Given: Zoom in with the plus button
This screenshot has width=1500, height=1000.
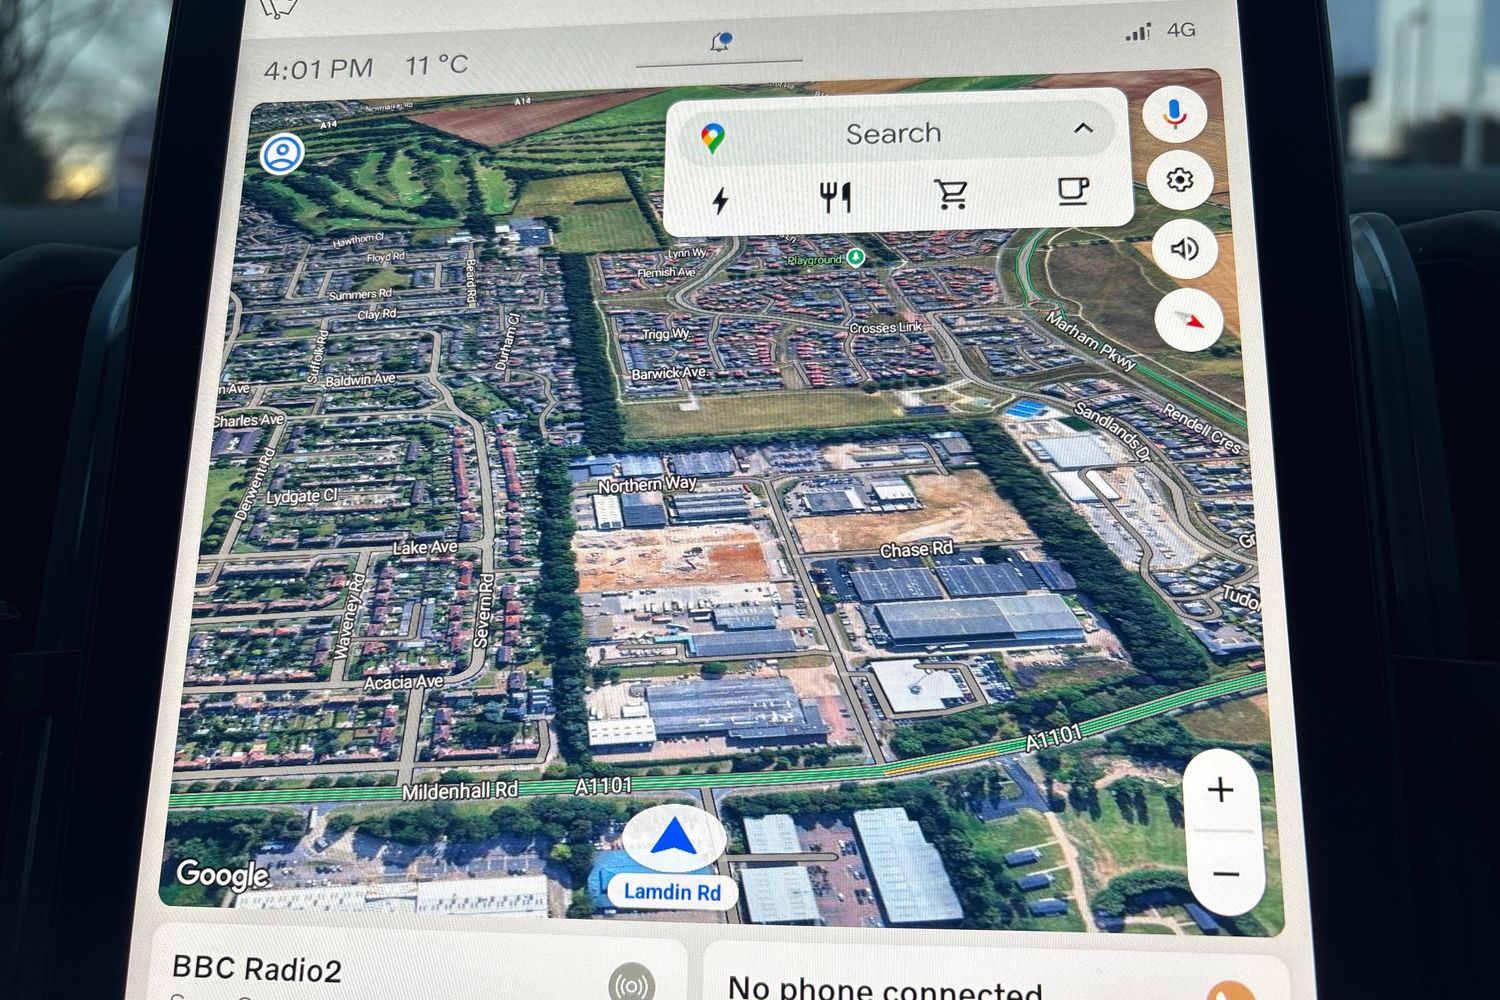Looking at the screenshot, I should tap(1220, 790).
